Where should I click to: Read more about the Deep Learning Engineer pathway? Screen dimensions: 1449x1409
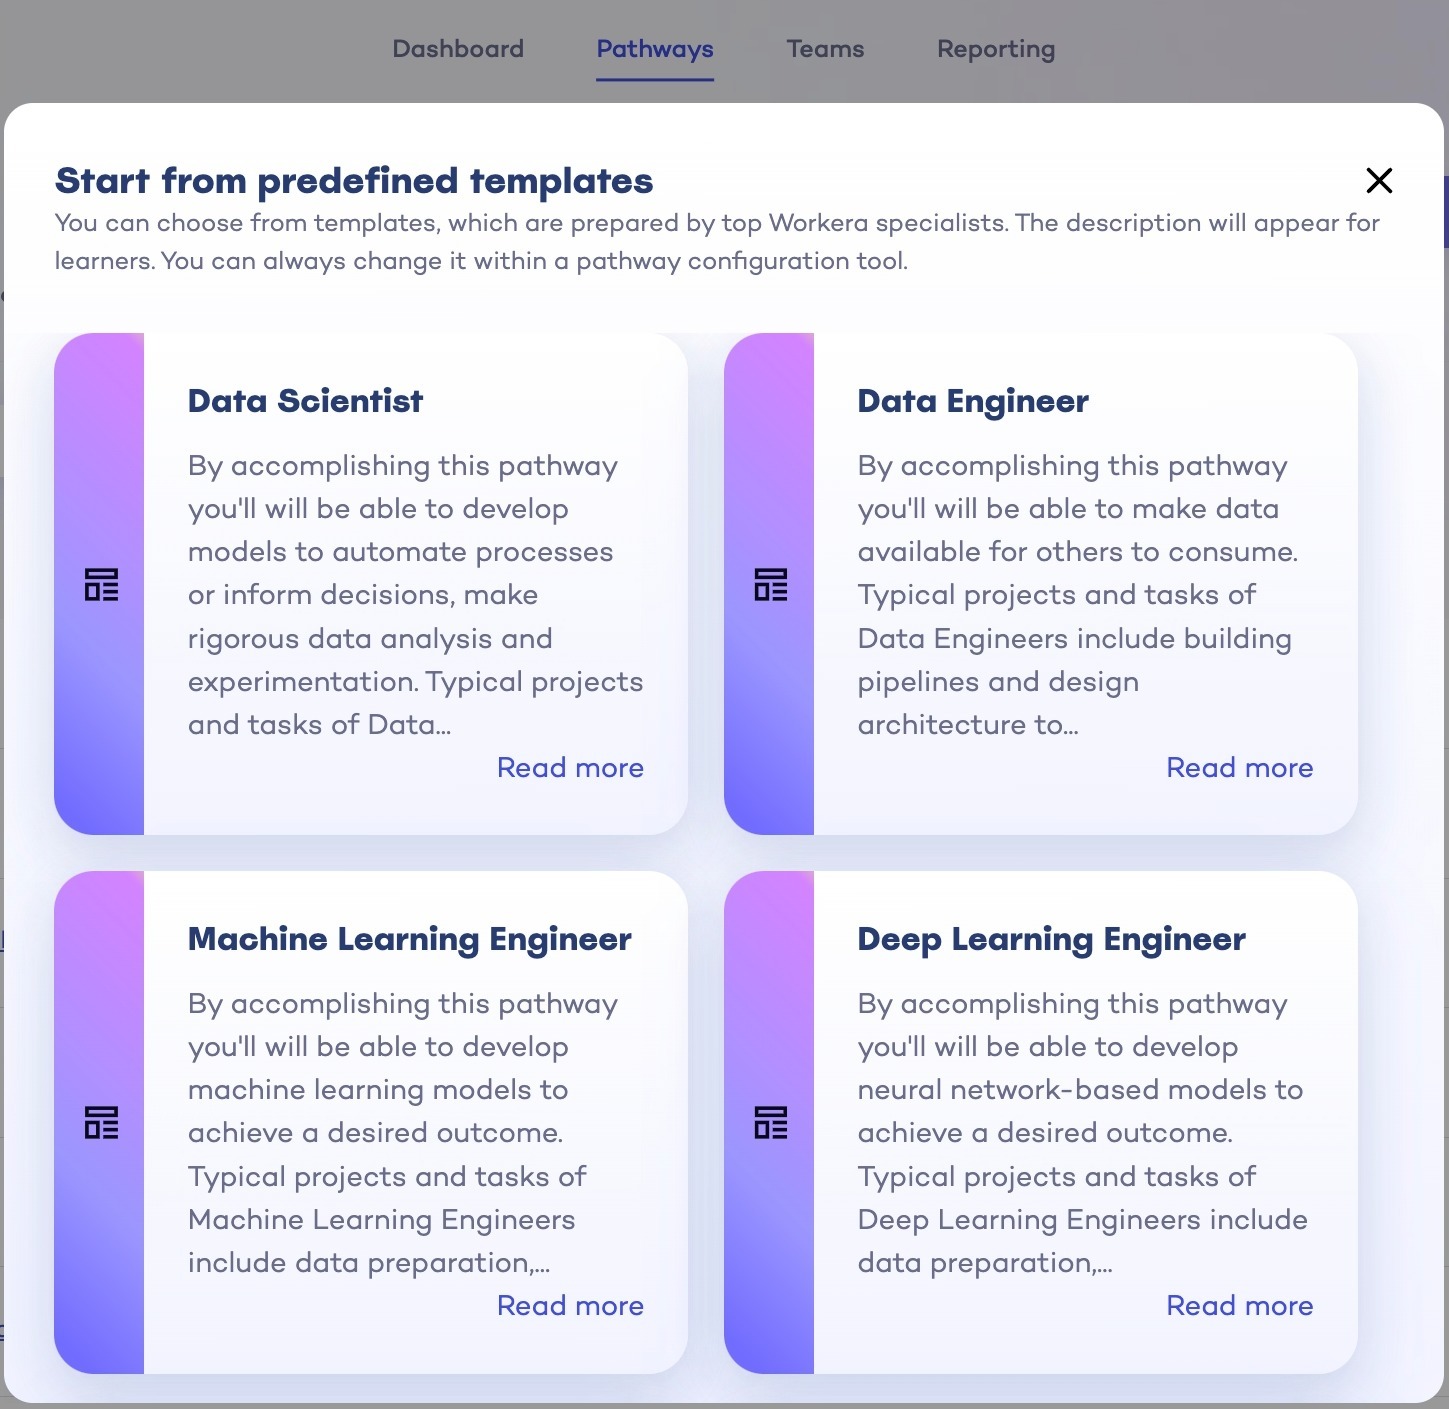point(1239,1305)
